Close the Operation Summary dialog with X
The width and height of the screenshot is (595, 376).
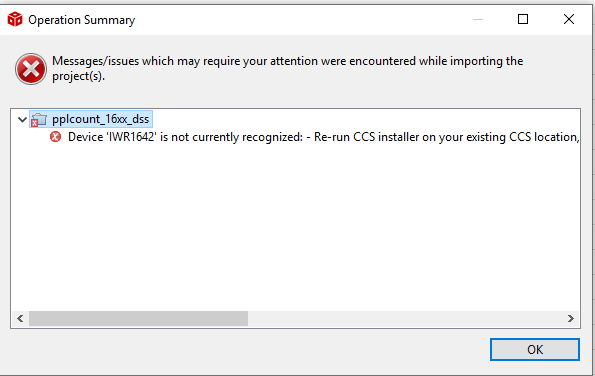pos(569,19)
